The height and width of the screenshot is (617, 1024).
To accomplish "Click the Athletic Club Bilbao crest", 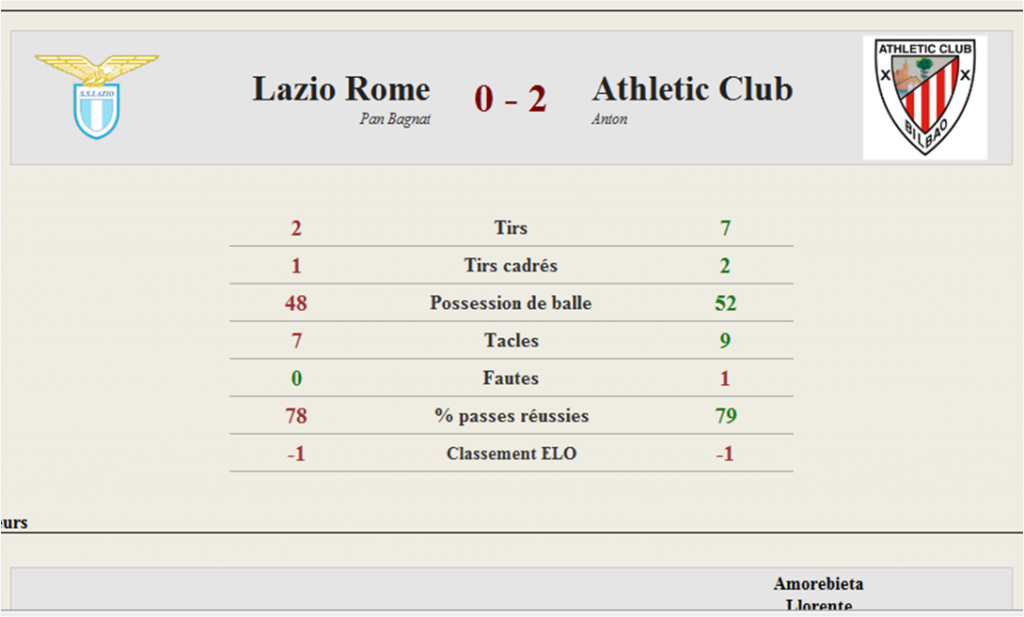I will [x=925, y=97].
